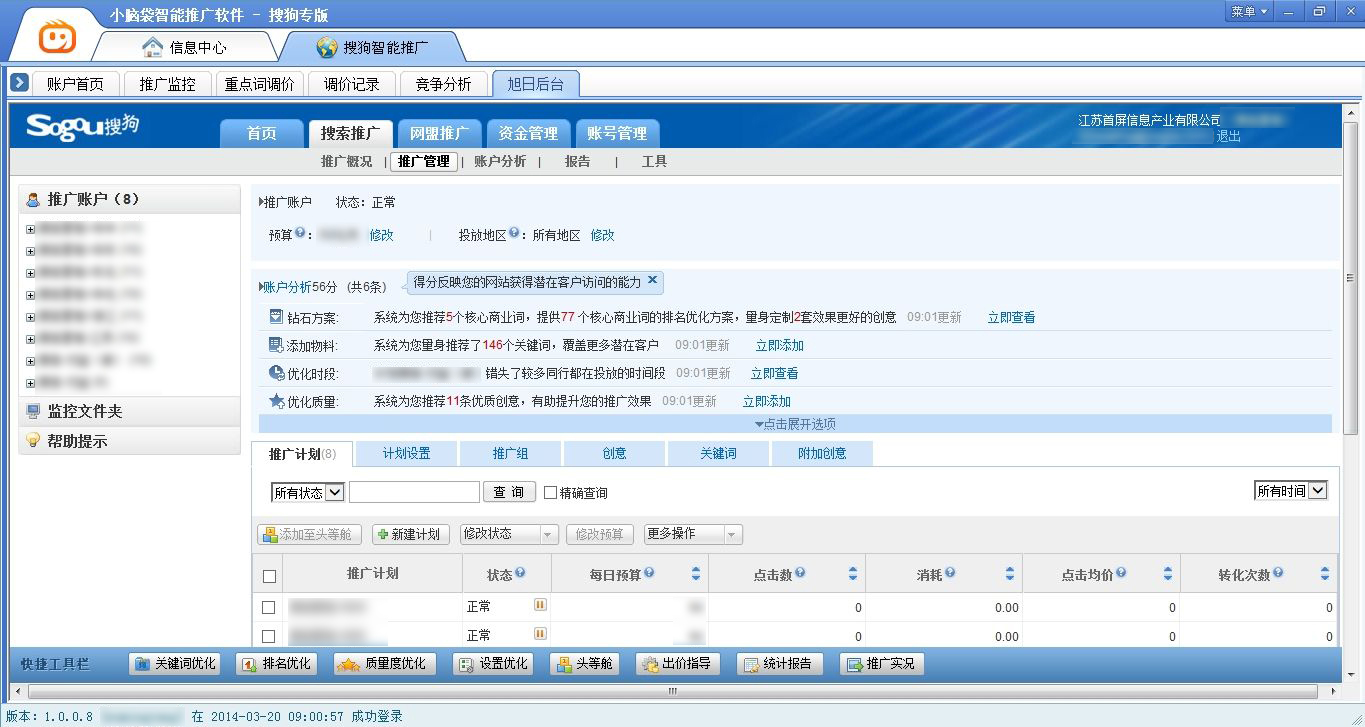Select all plans via the header checkbox
Screen dimensions: 1365x727
pyautogui.click(x=269, y=573)
